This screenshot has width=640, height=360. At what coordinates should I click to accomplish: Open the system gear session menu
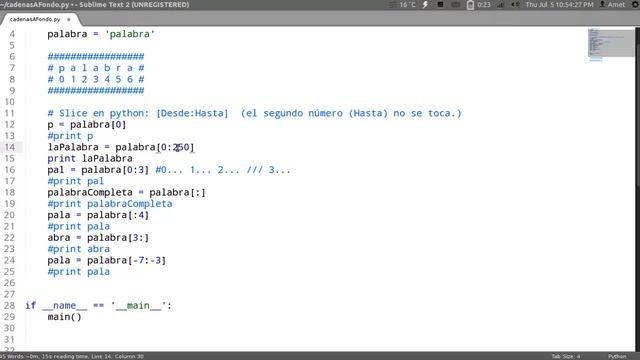[635, 4]
